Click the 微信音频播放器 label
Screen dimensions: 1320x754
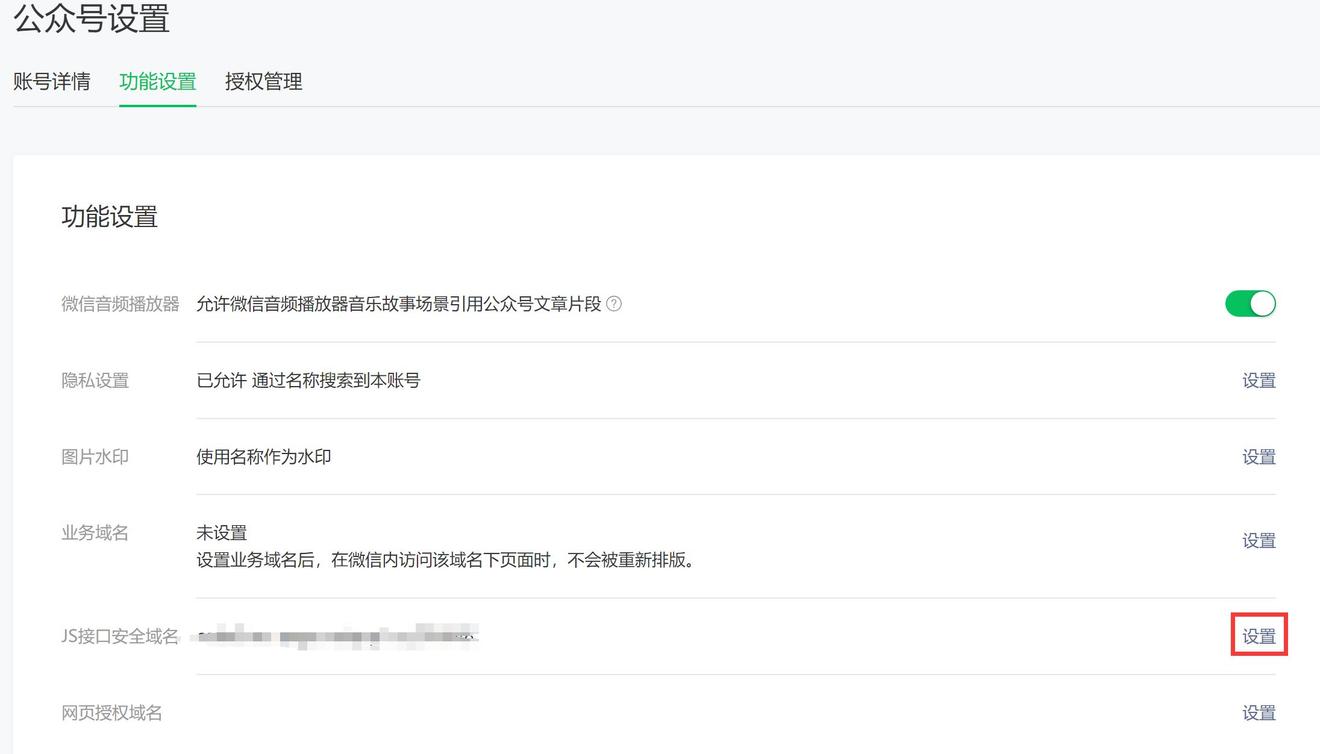[x=120, y=304]
